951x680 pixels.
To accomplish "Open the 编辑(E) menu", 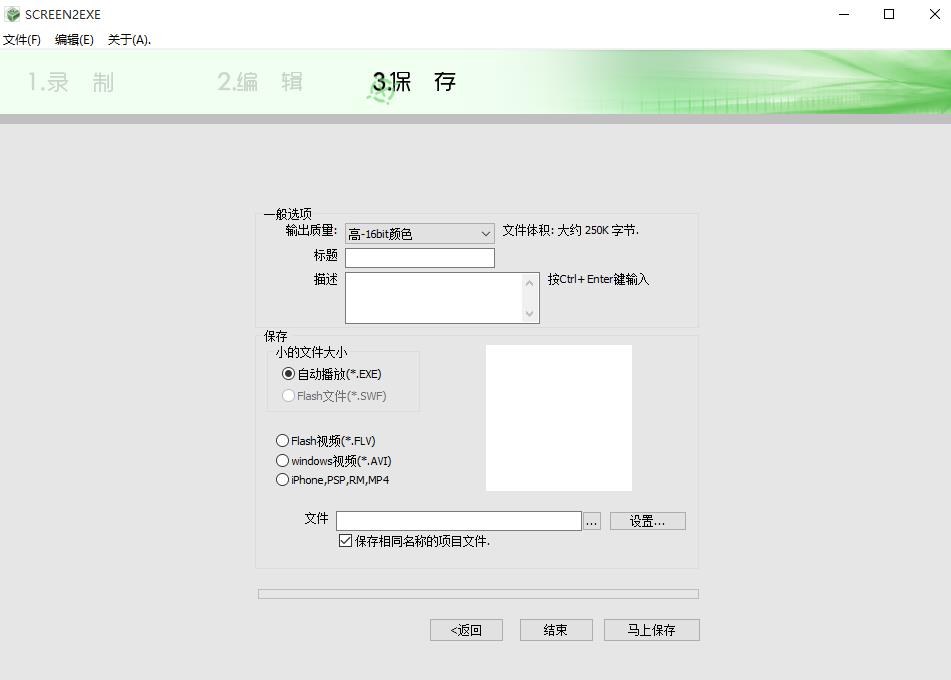I will [74, 40].
